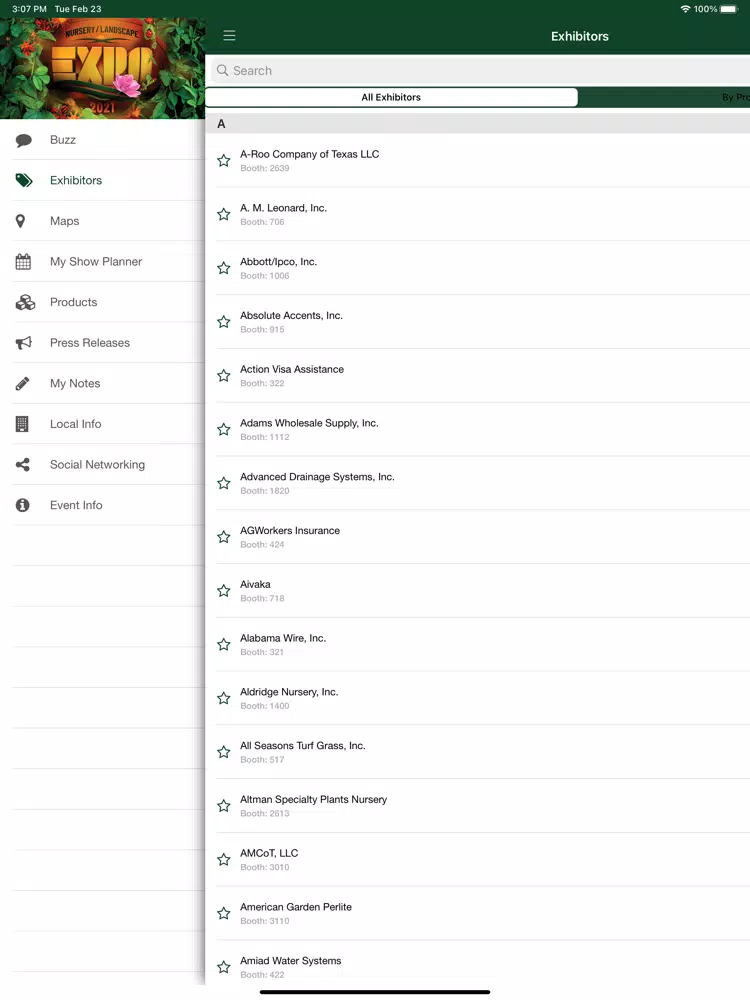Image resolution: width=750 pixels, height=1000 pixels.
Task: Favorite Altman Specialty Plants Nursery
Action: [223, 806]
